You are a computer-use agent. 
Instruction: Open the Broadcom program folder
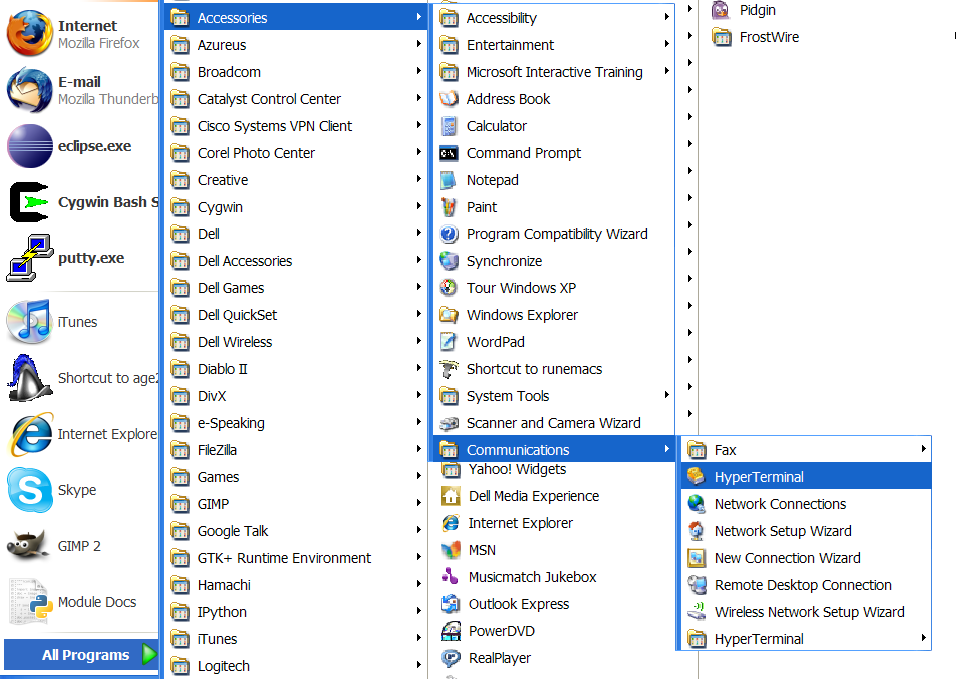[296, 72]
